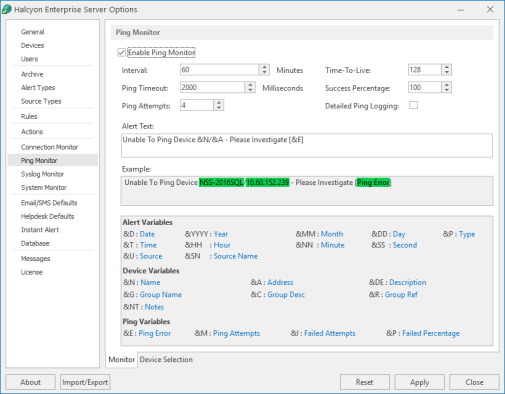Increase Time-To-Live with up arrow
Screen dimensions: 505x394
(447, 67)
